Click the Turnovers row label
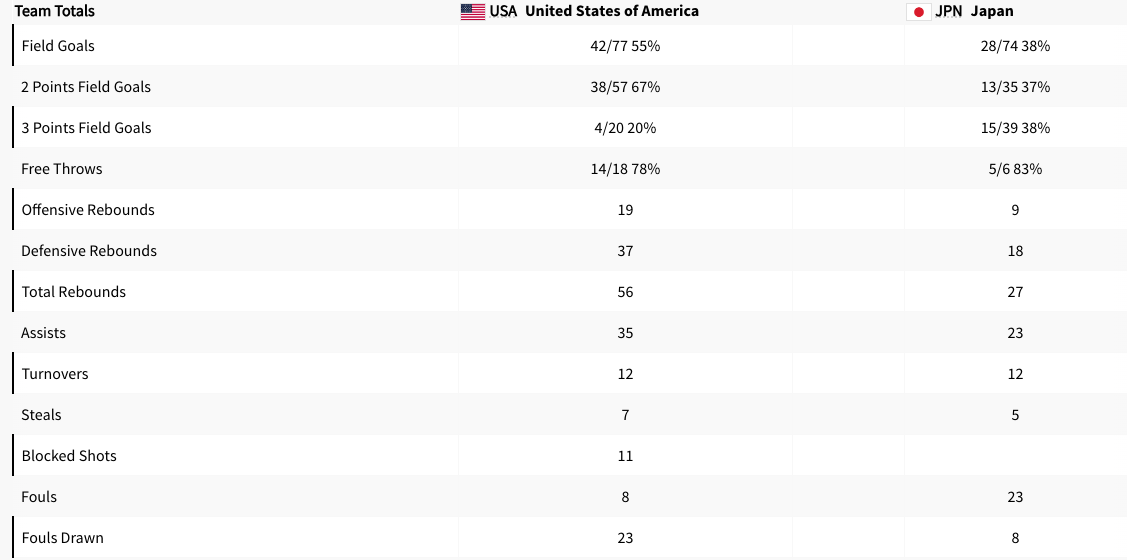Image resolution: width=1127 pixels, height=560 pixels. coord(55,374)
